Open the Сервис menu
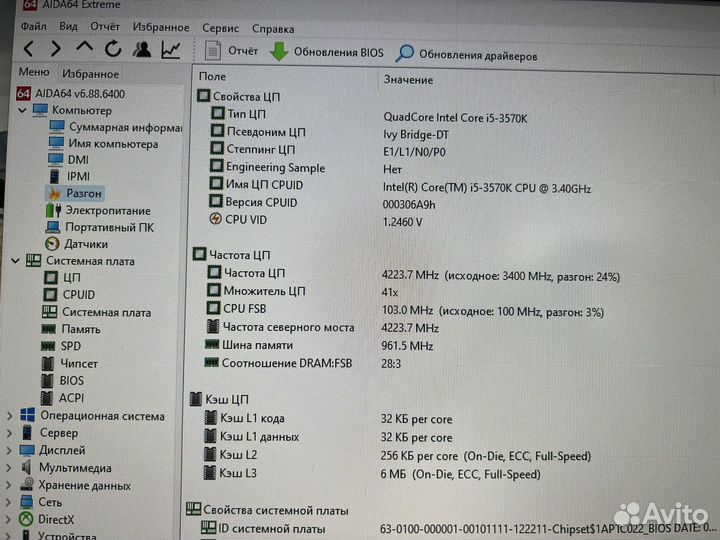Viewport: 720px width, 540px height. click(220, 28)
